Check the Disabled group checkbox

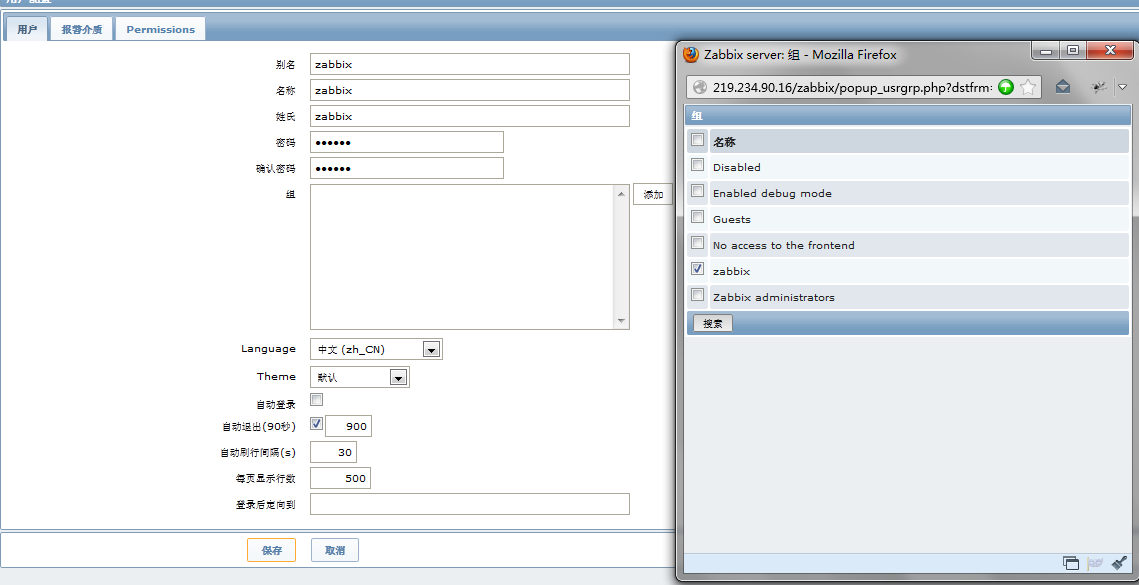click(x=697, y=165)
